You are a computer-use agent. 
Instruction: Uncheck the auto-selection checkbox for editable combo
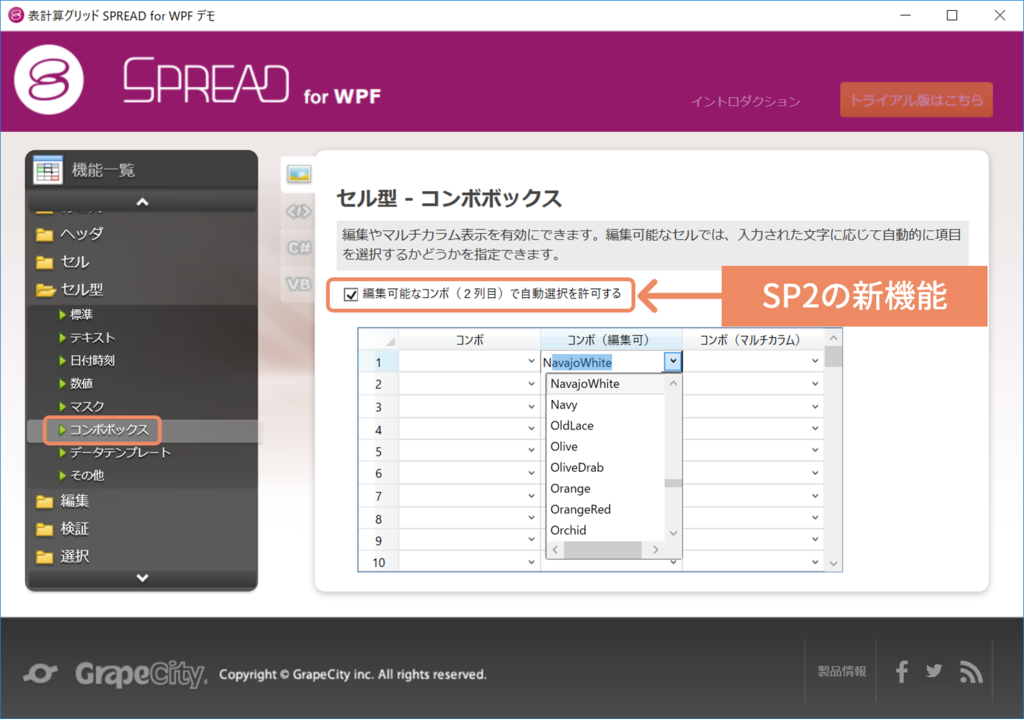(x=351, y=295)
